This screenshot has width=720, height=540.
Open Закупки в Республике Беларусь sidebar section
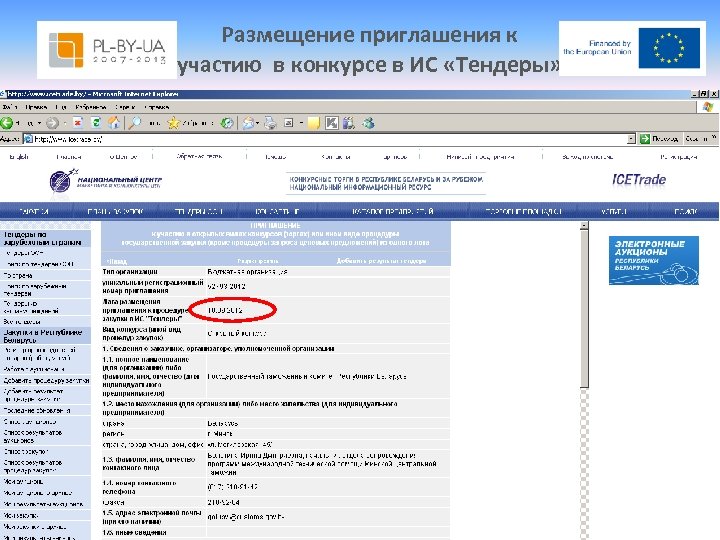[45, 336]
